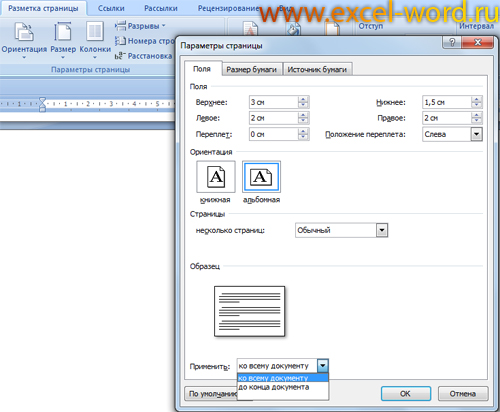The height and width of the screenshot is (412, 500).
Task: Increase the Верхнее margin with up arrow
Action: 303,99
